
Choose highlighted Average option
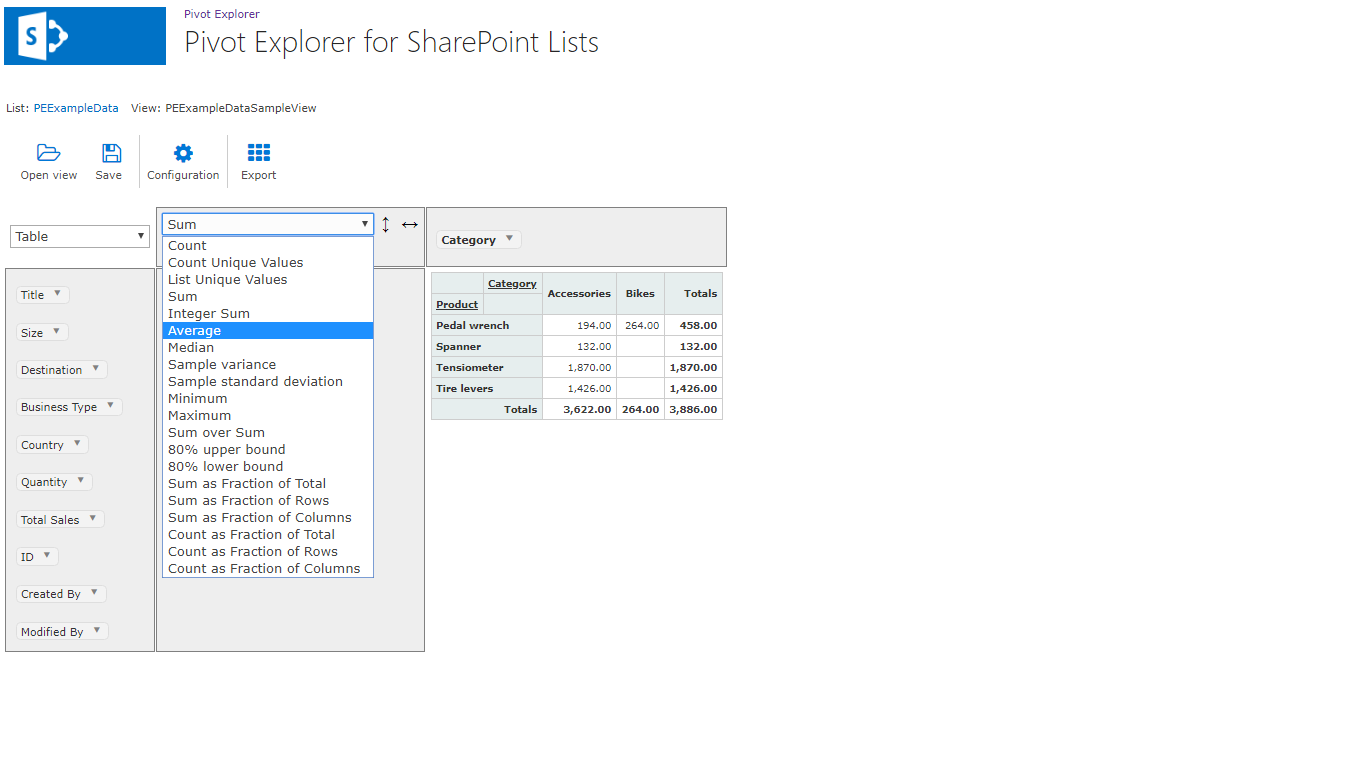pyautogui.click(x=268, y=331)
